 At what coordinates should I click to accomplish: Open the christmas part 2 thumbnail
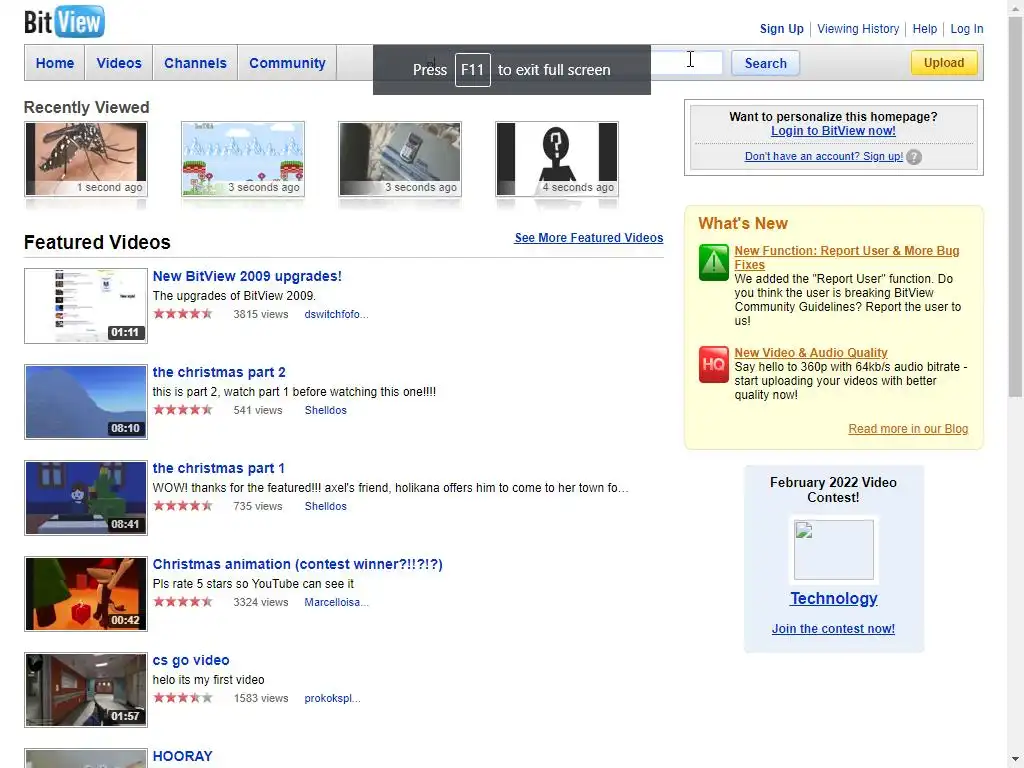point(86,402)
